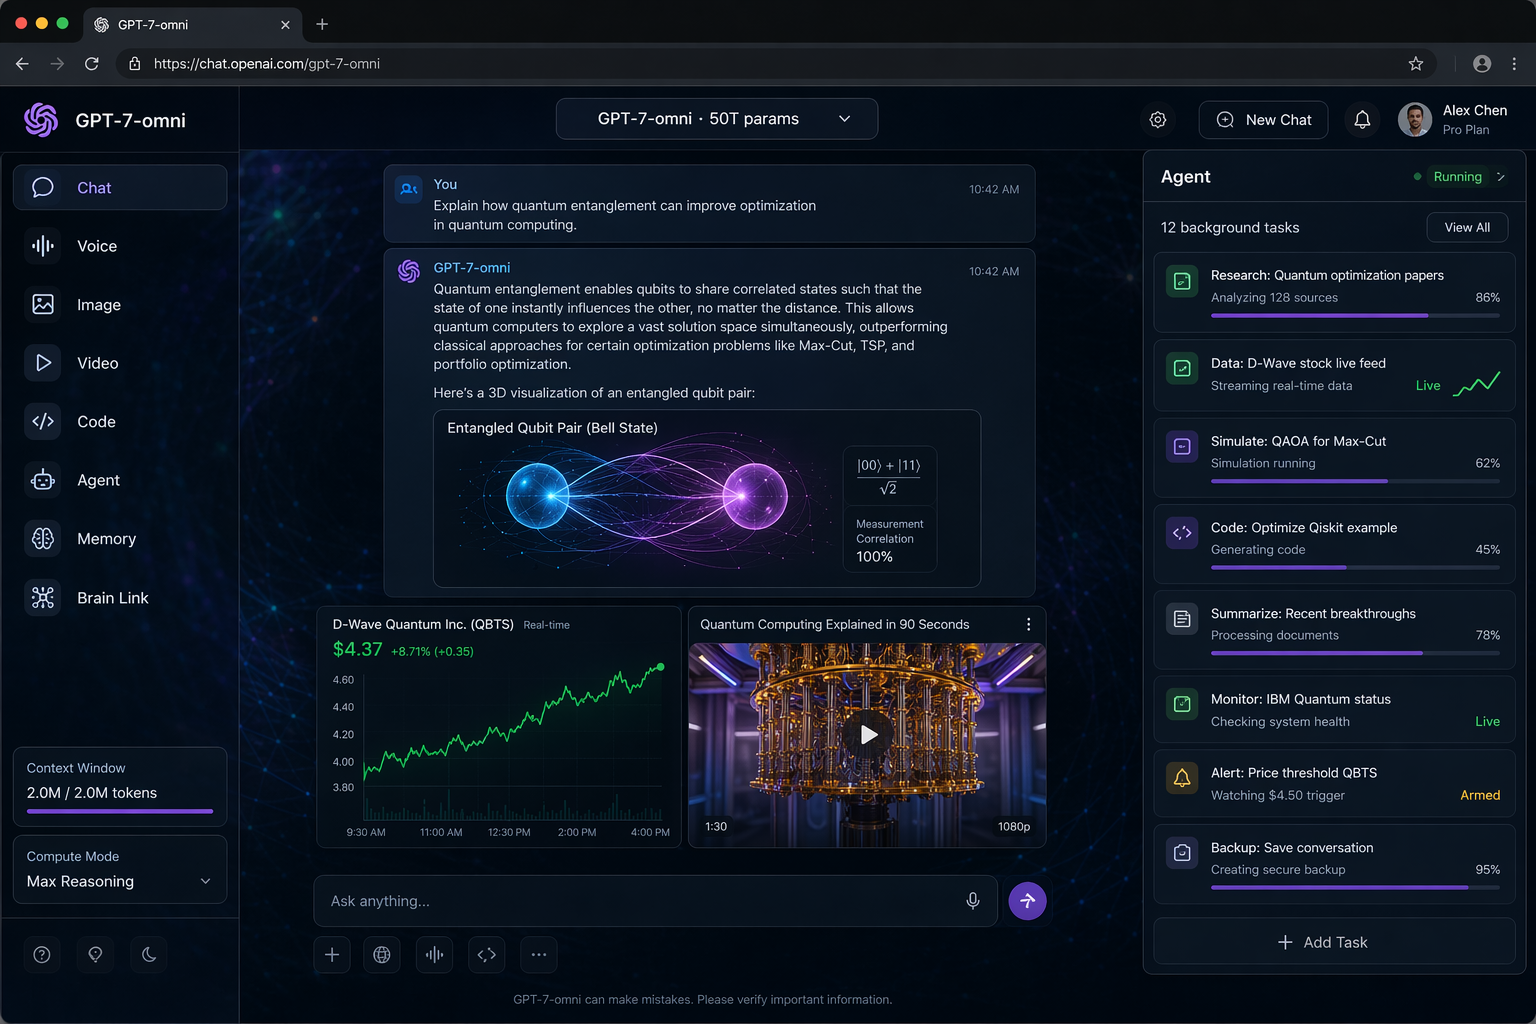Screen dimensions: 1536x1024
Task: Collapse the Agent panel chevron
Action: 1501,177
